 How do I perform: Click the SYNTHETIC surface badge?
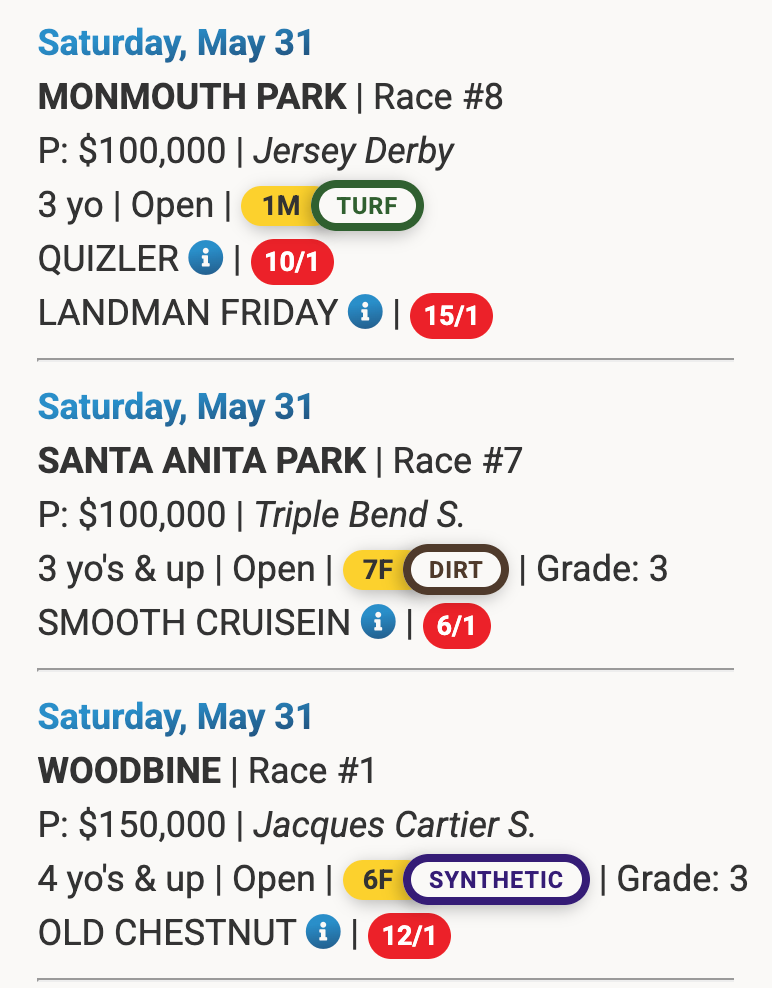point(496,880)
